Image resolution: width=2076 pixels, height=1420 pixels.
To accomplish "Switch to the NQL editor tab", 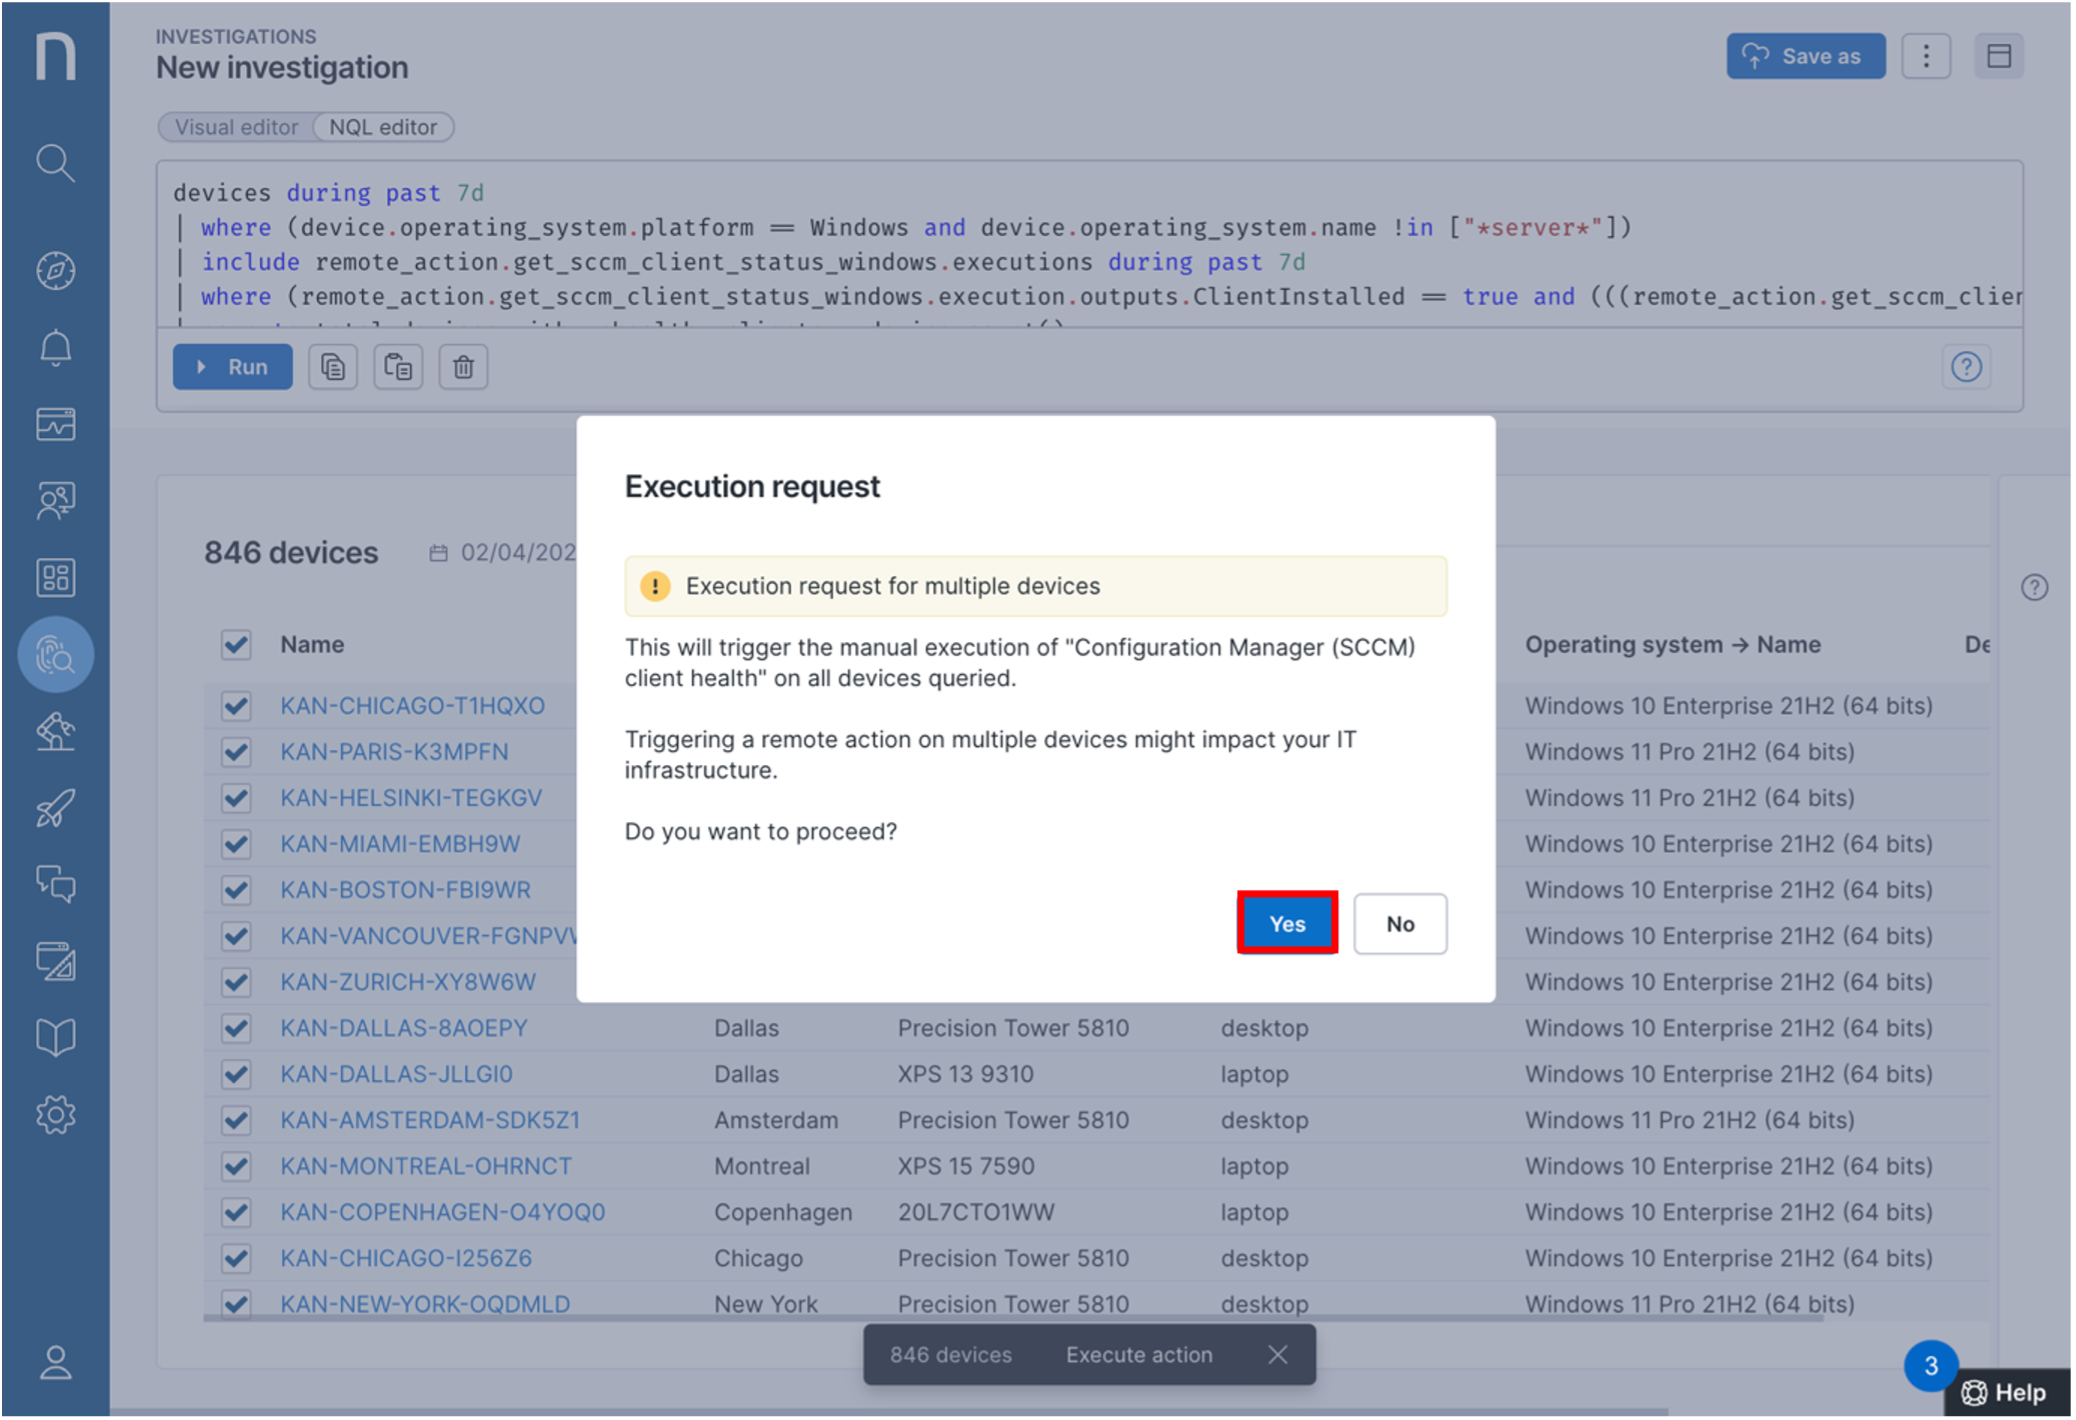I will pos(383,127).
